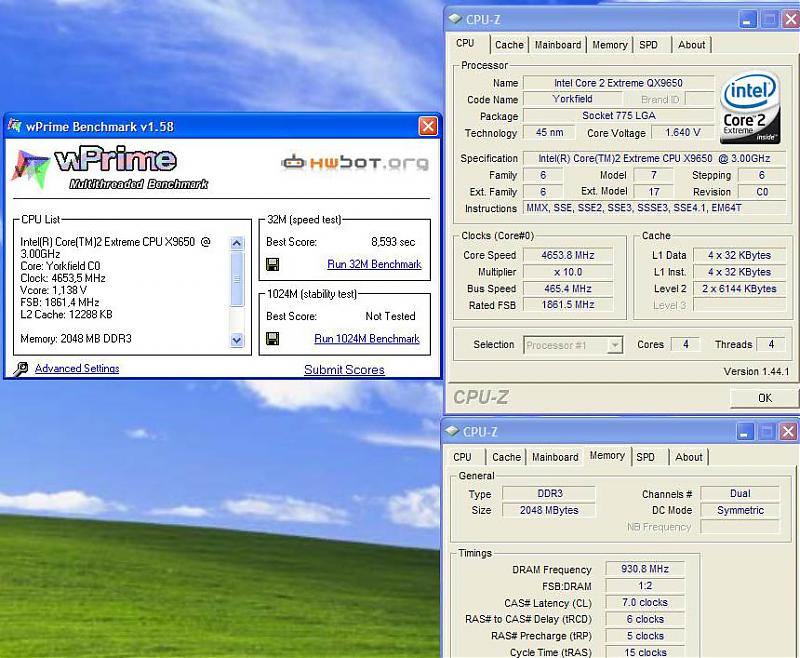Click the DC Mode value Symmetric
The width and height of the screenshot is (800, 658).
pyautogui.click(x=740, y=510)
